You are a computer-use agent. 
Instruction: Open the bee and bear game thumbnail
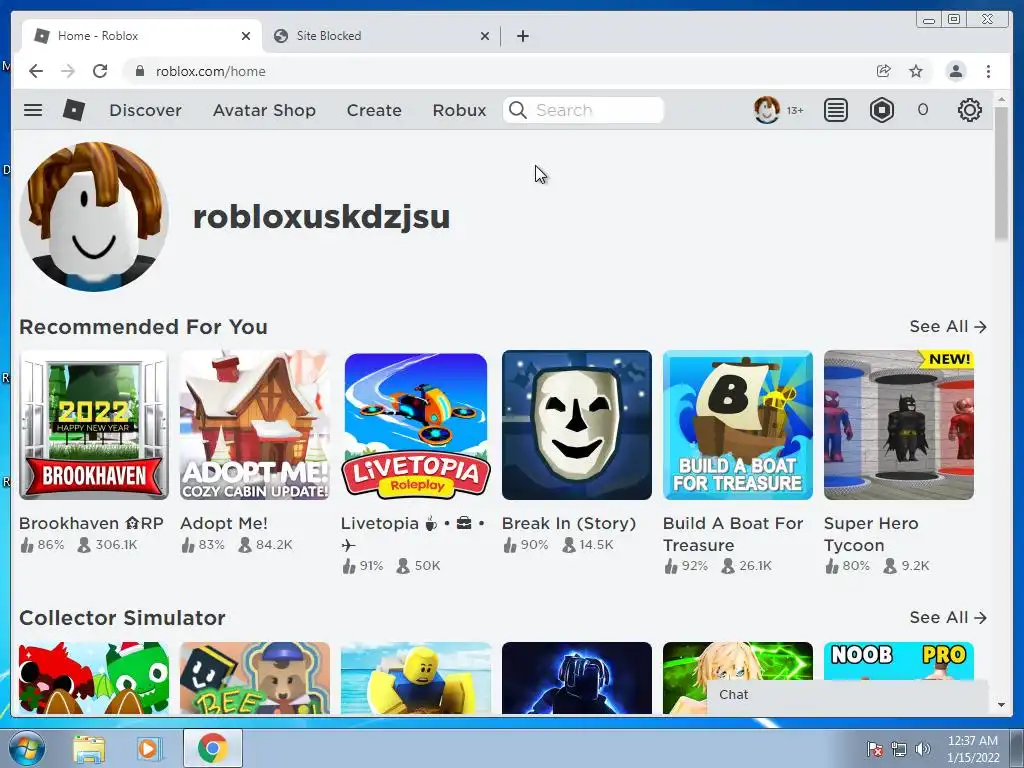point(255,678)
